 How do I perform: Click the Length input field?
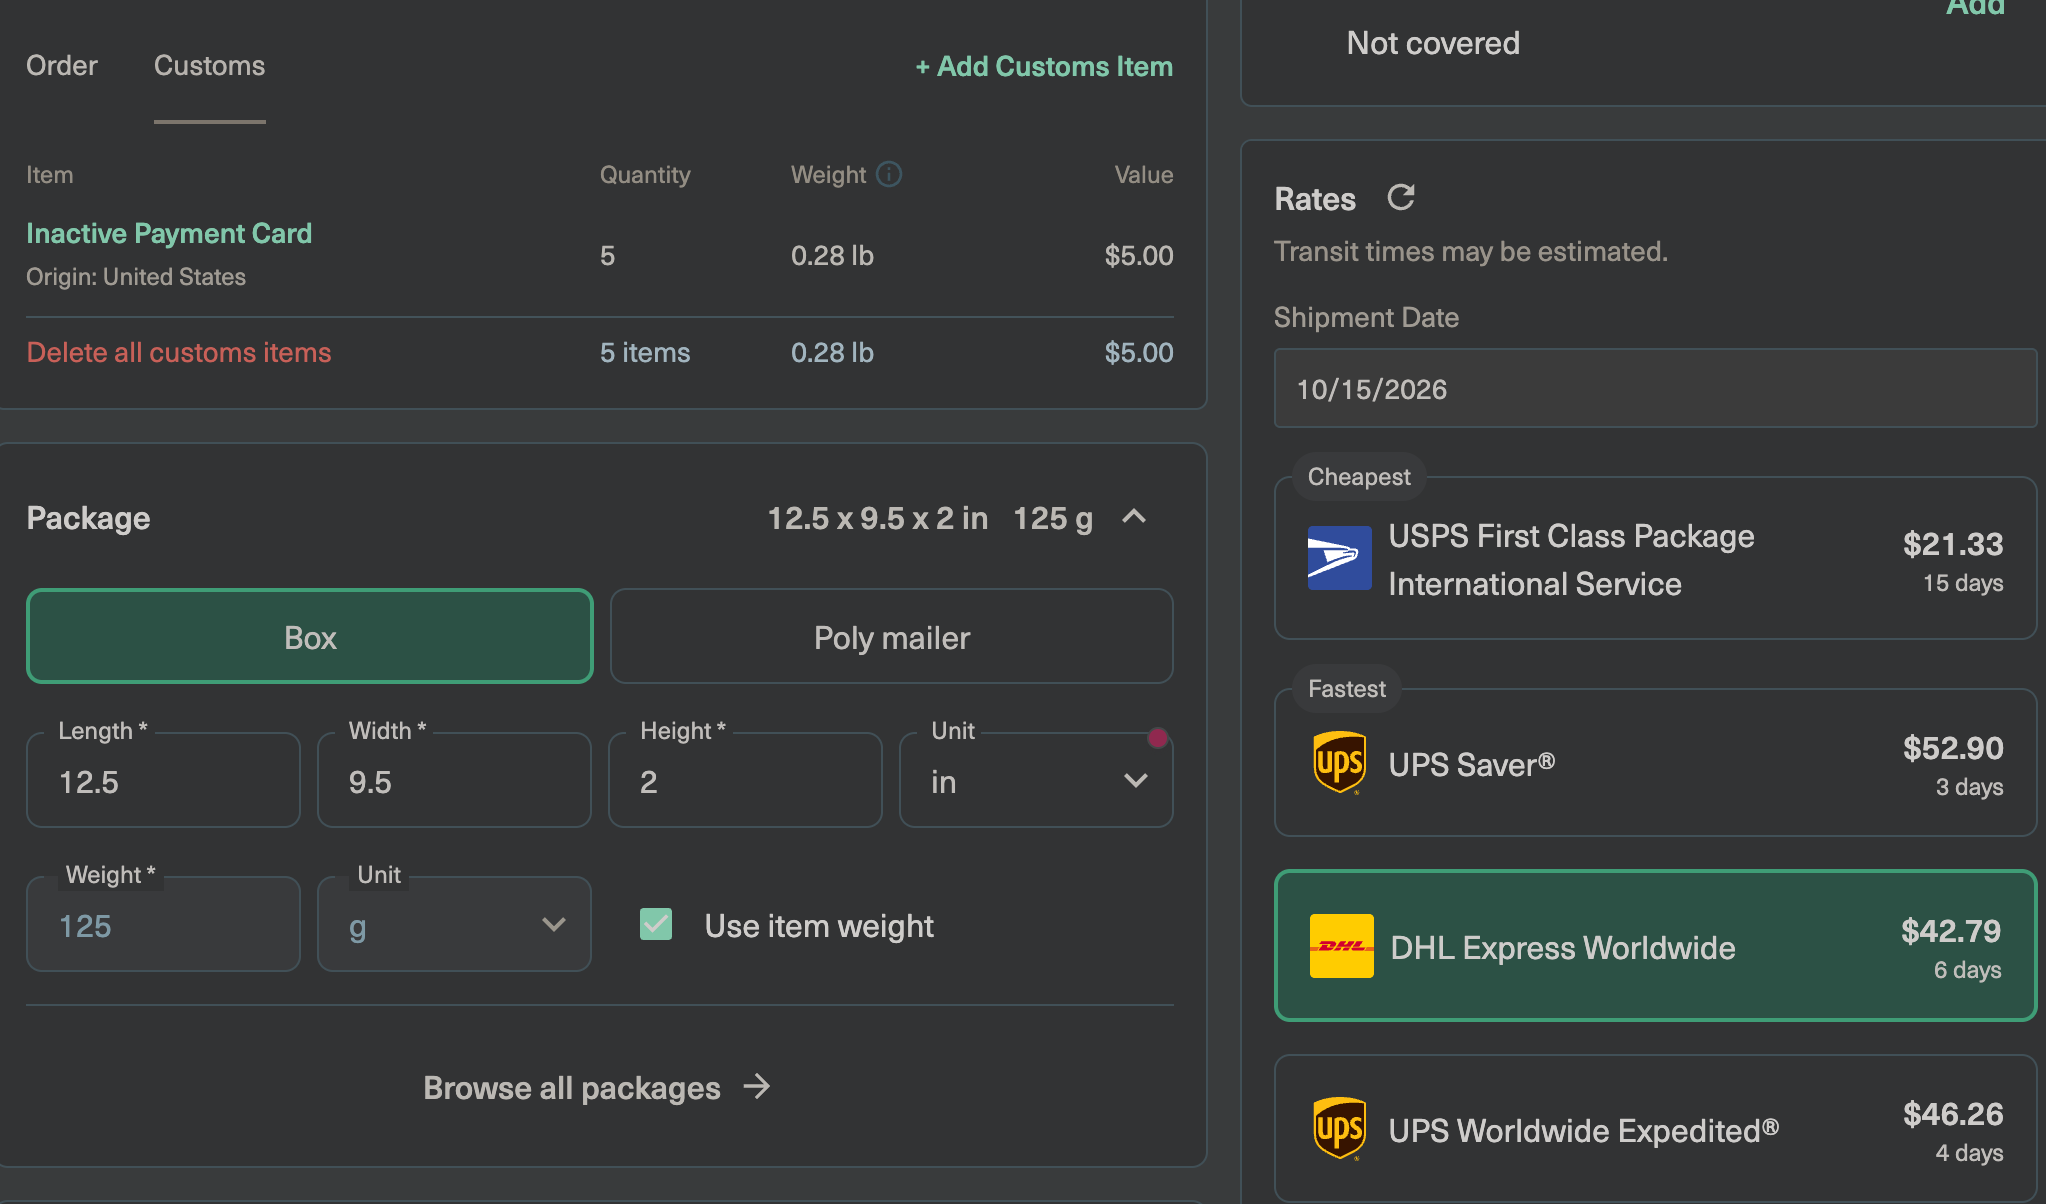pos(163,780)
